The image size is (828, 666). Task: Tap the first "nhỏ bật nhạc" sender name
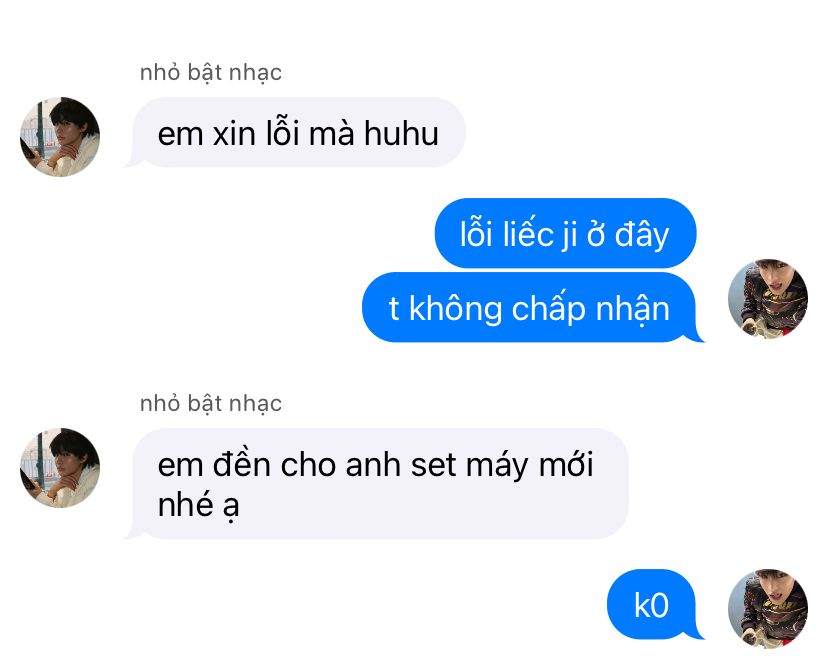click(211, 72)
